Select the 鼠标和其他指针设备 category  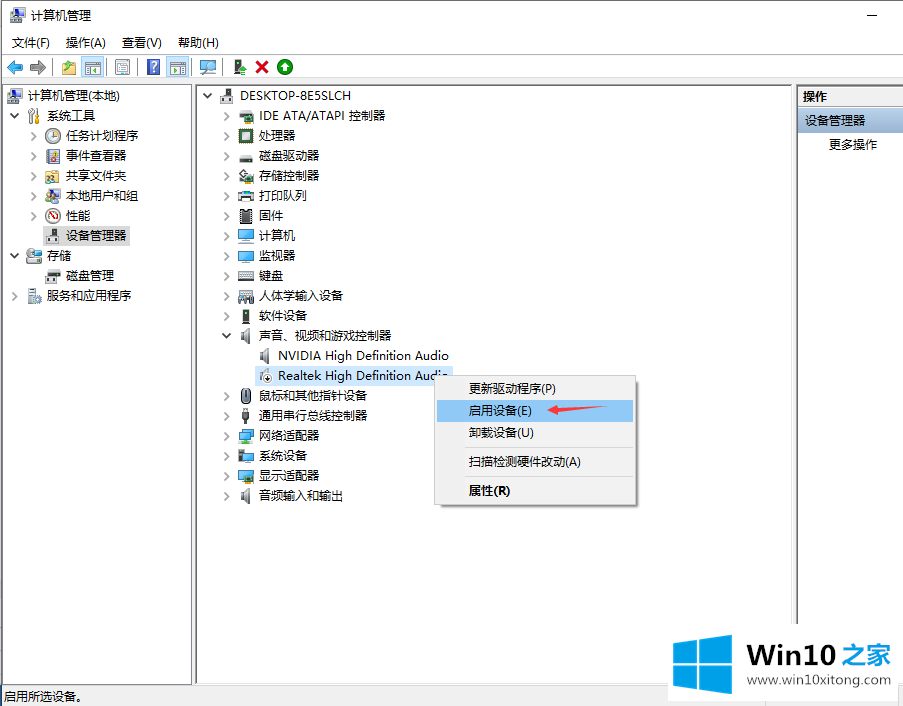(x=313, y=396)
